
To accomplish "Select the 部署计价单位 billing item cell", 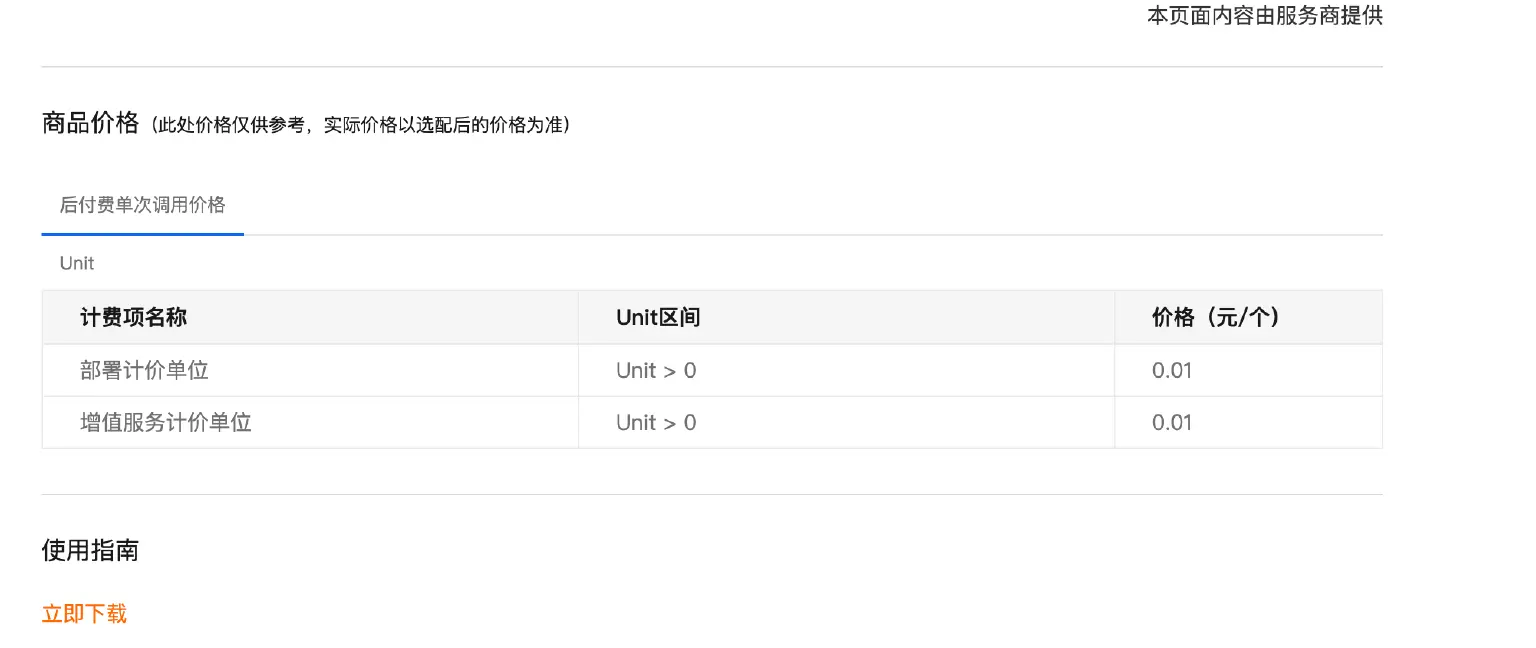I will click(x=144, y=370).
